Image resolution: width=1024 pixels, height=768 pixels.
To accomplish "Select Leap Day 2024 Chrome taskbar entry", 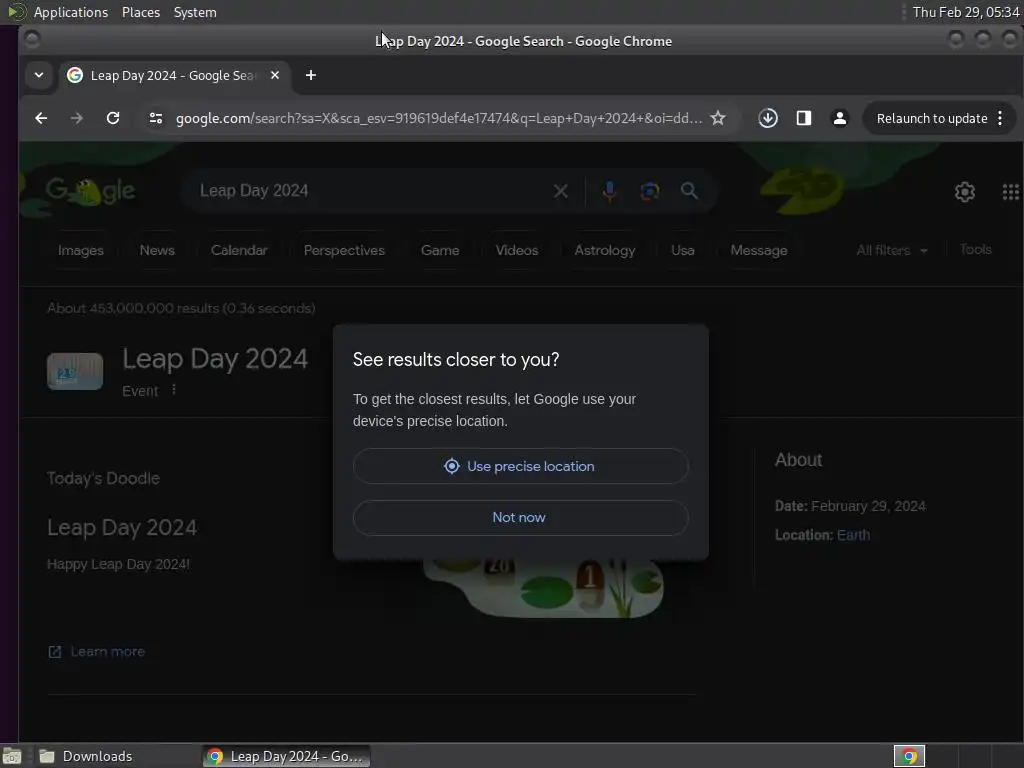I will 285,756.
